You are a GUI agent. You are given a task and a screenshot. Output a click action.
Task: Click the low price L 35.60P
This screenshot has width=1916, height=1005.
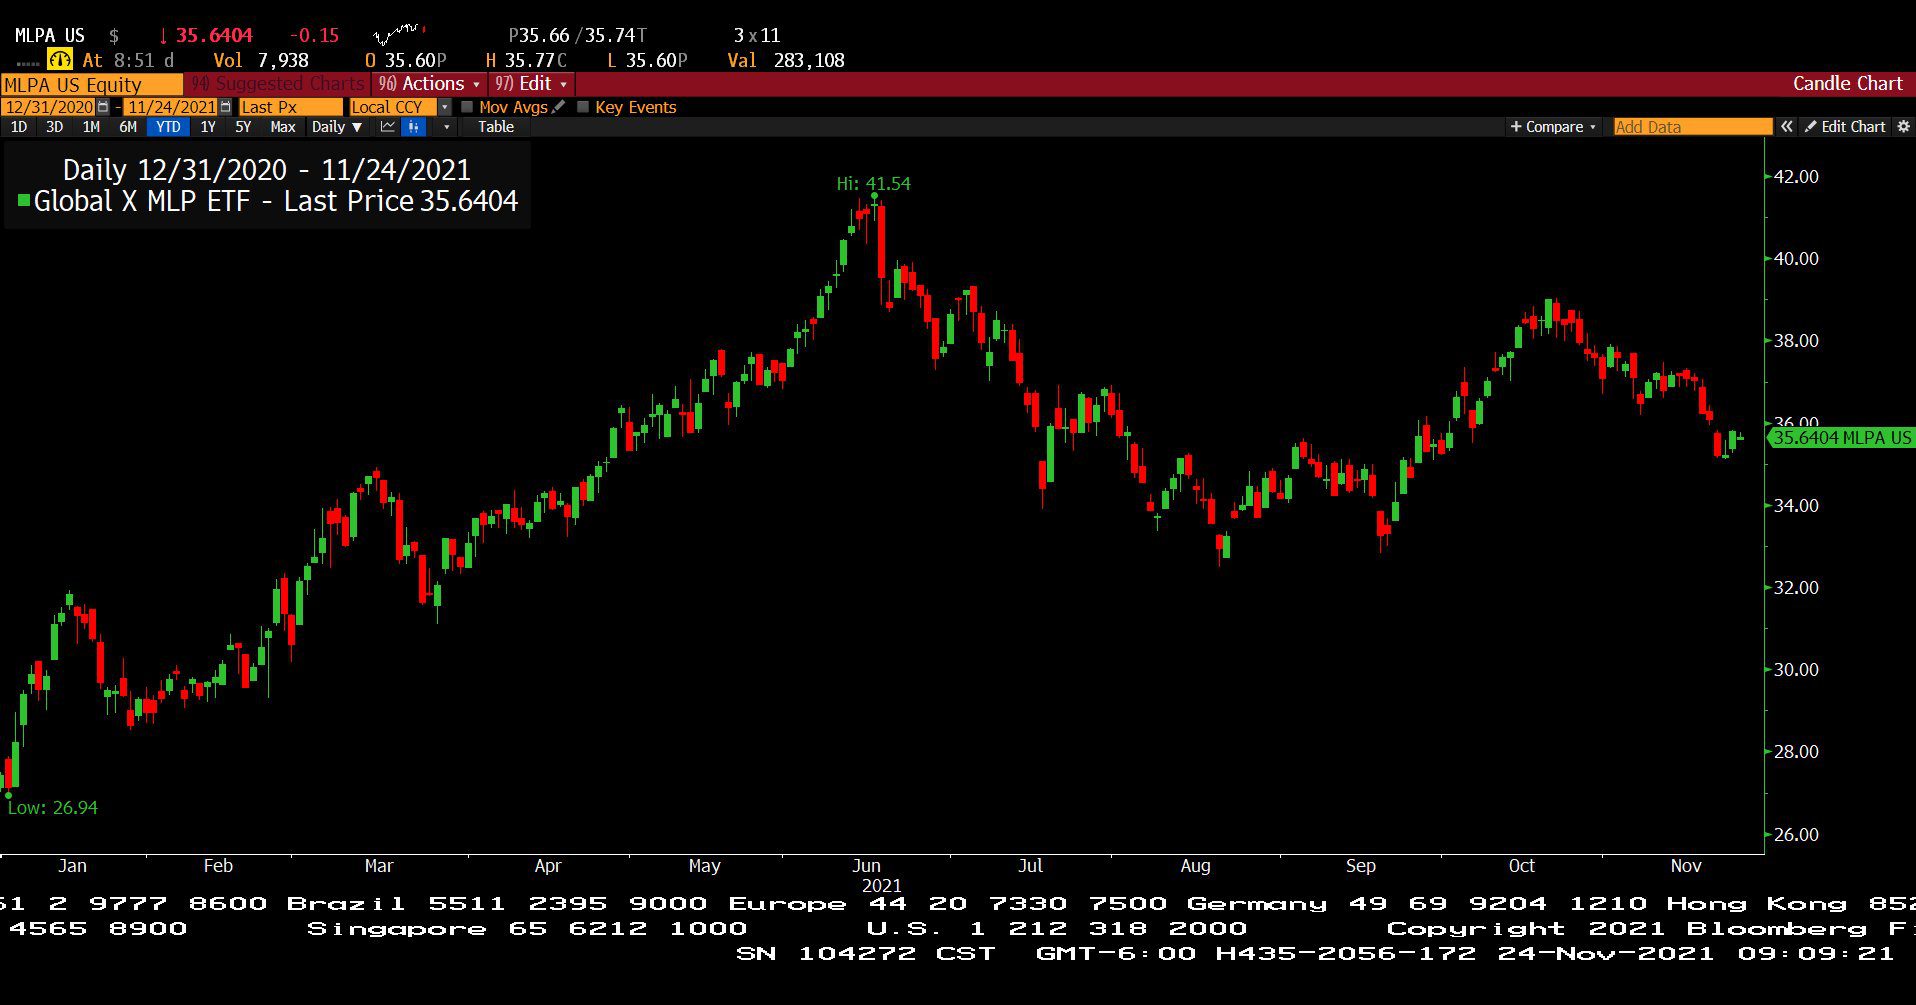647,60
